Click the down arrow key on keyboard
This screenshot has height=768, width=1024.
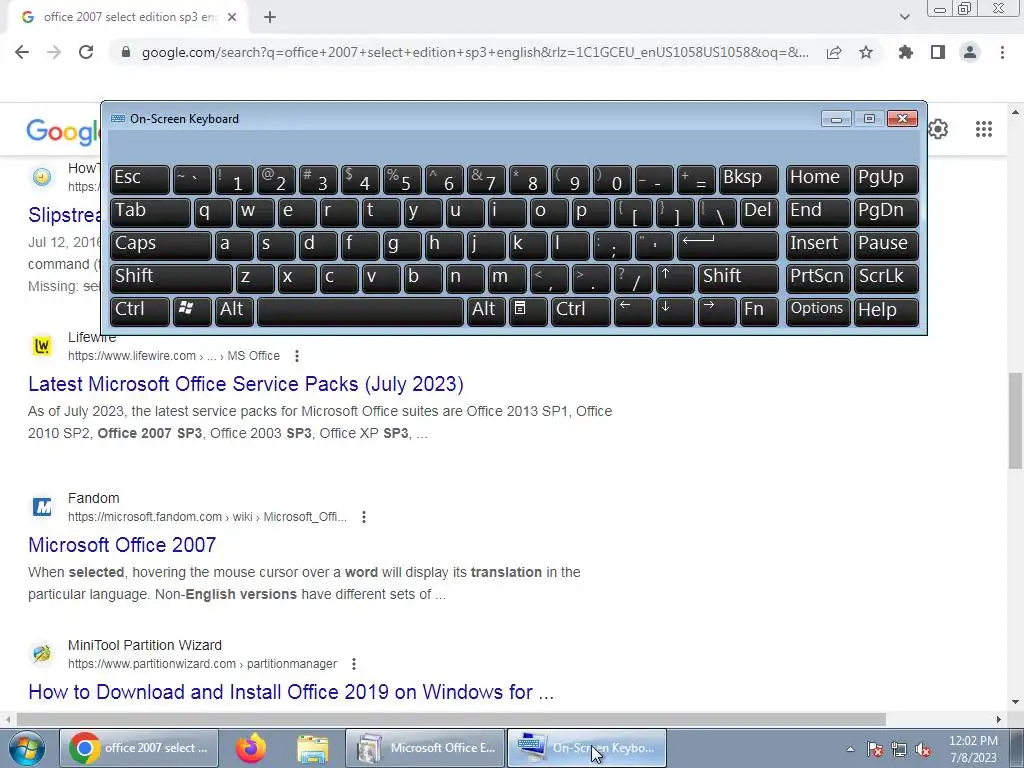pos(675,311)
